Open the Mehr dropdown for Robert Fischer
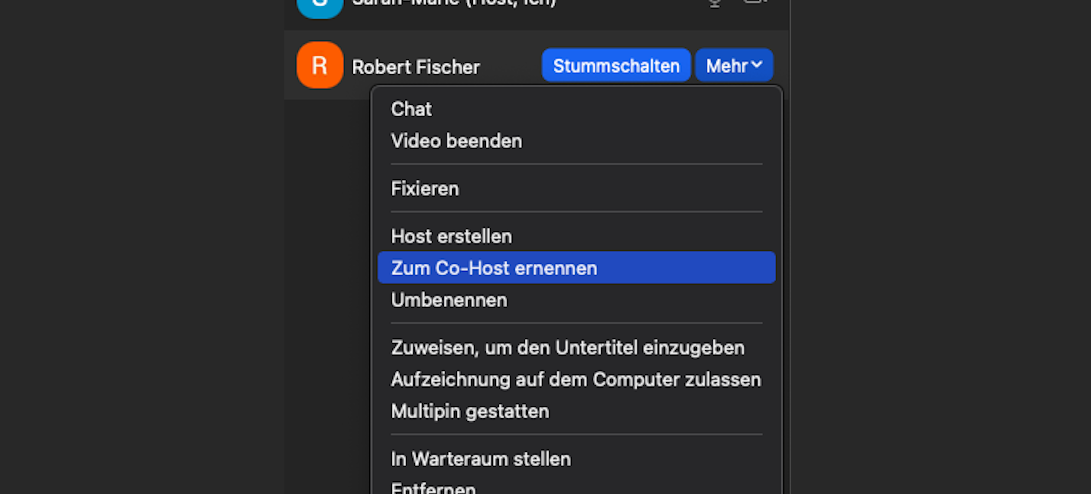 pyautogui.click(x=733, y=66)
